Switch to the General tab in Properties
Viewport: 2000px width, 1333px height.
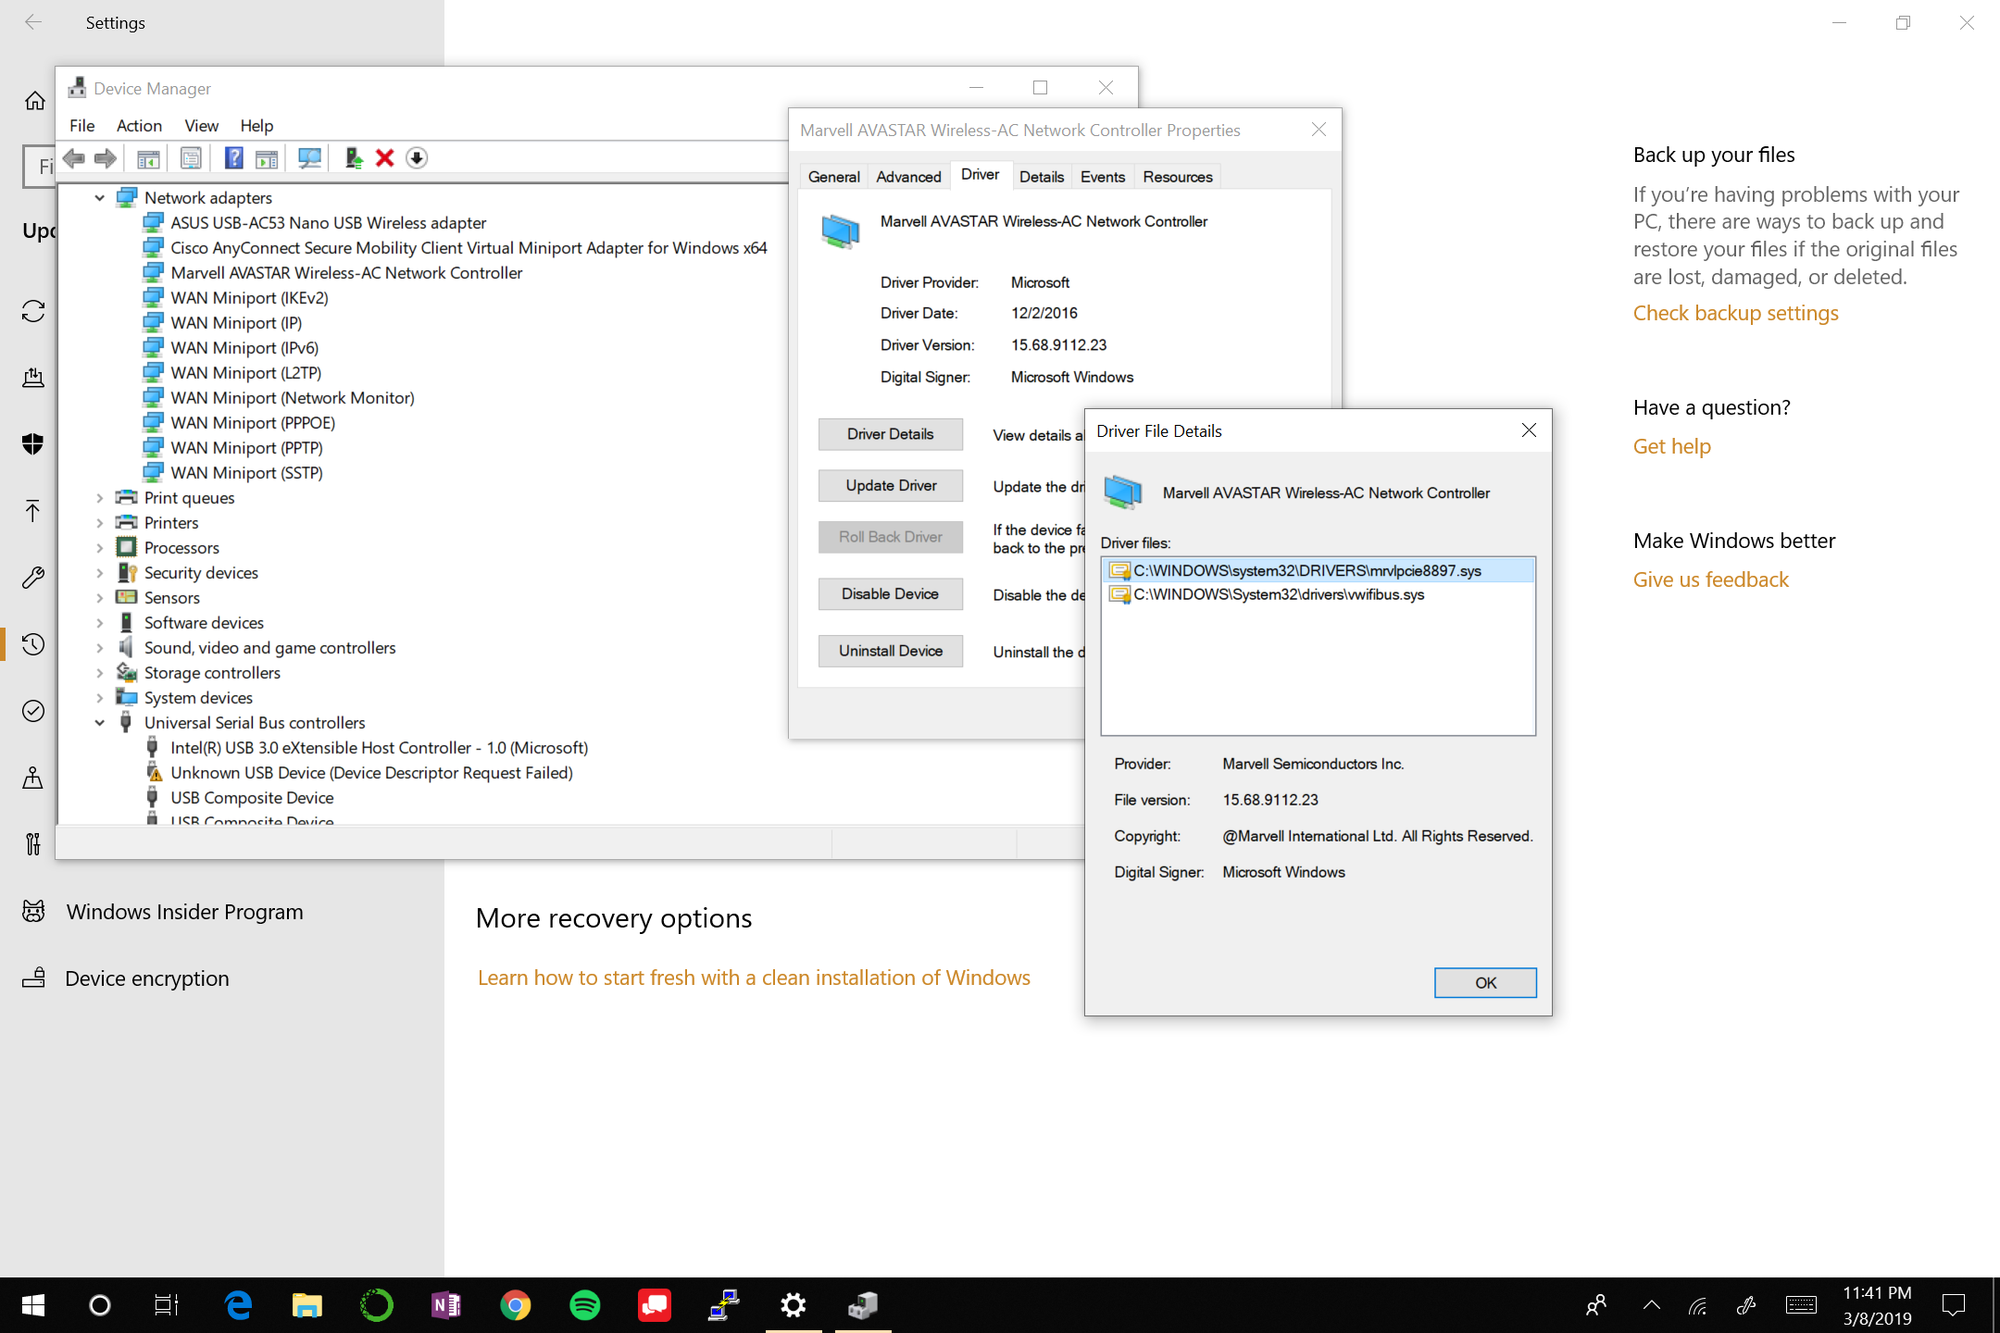[x=834, y=177]
